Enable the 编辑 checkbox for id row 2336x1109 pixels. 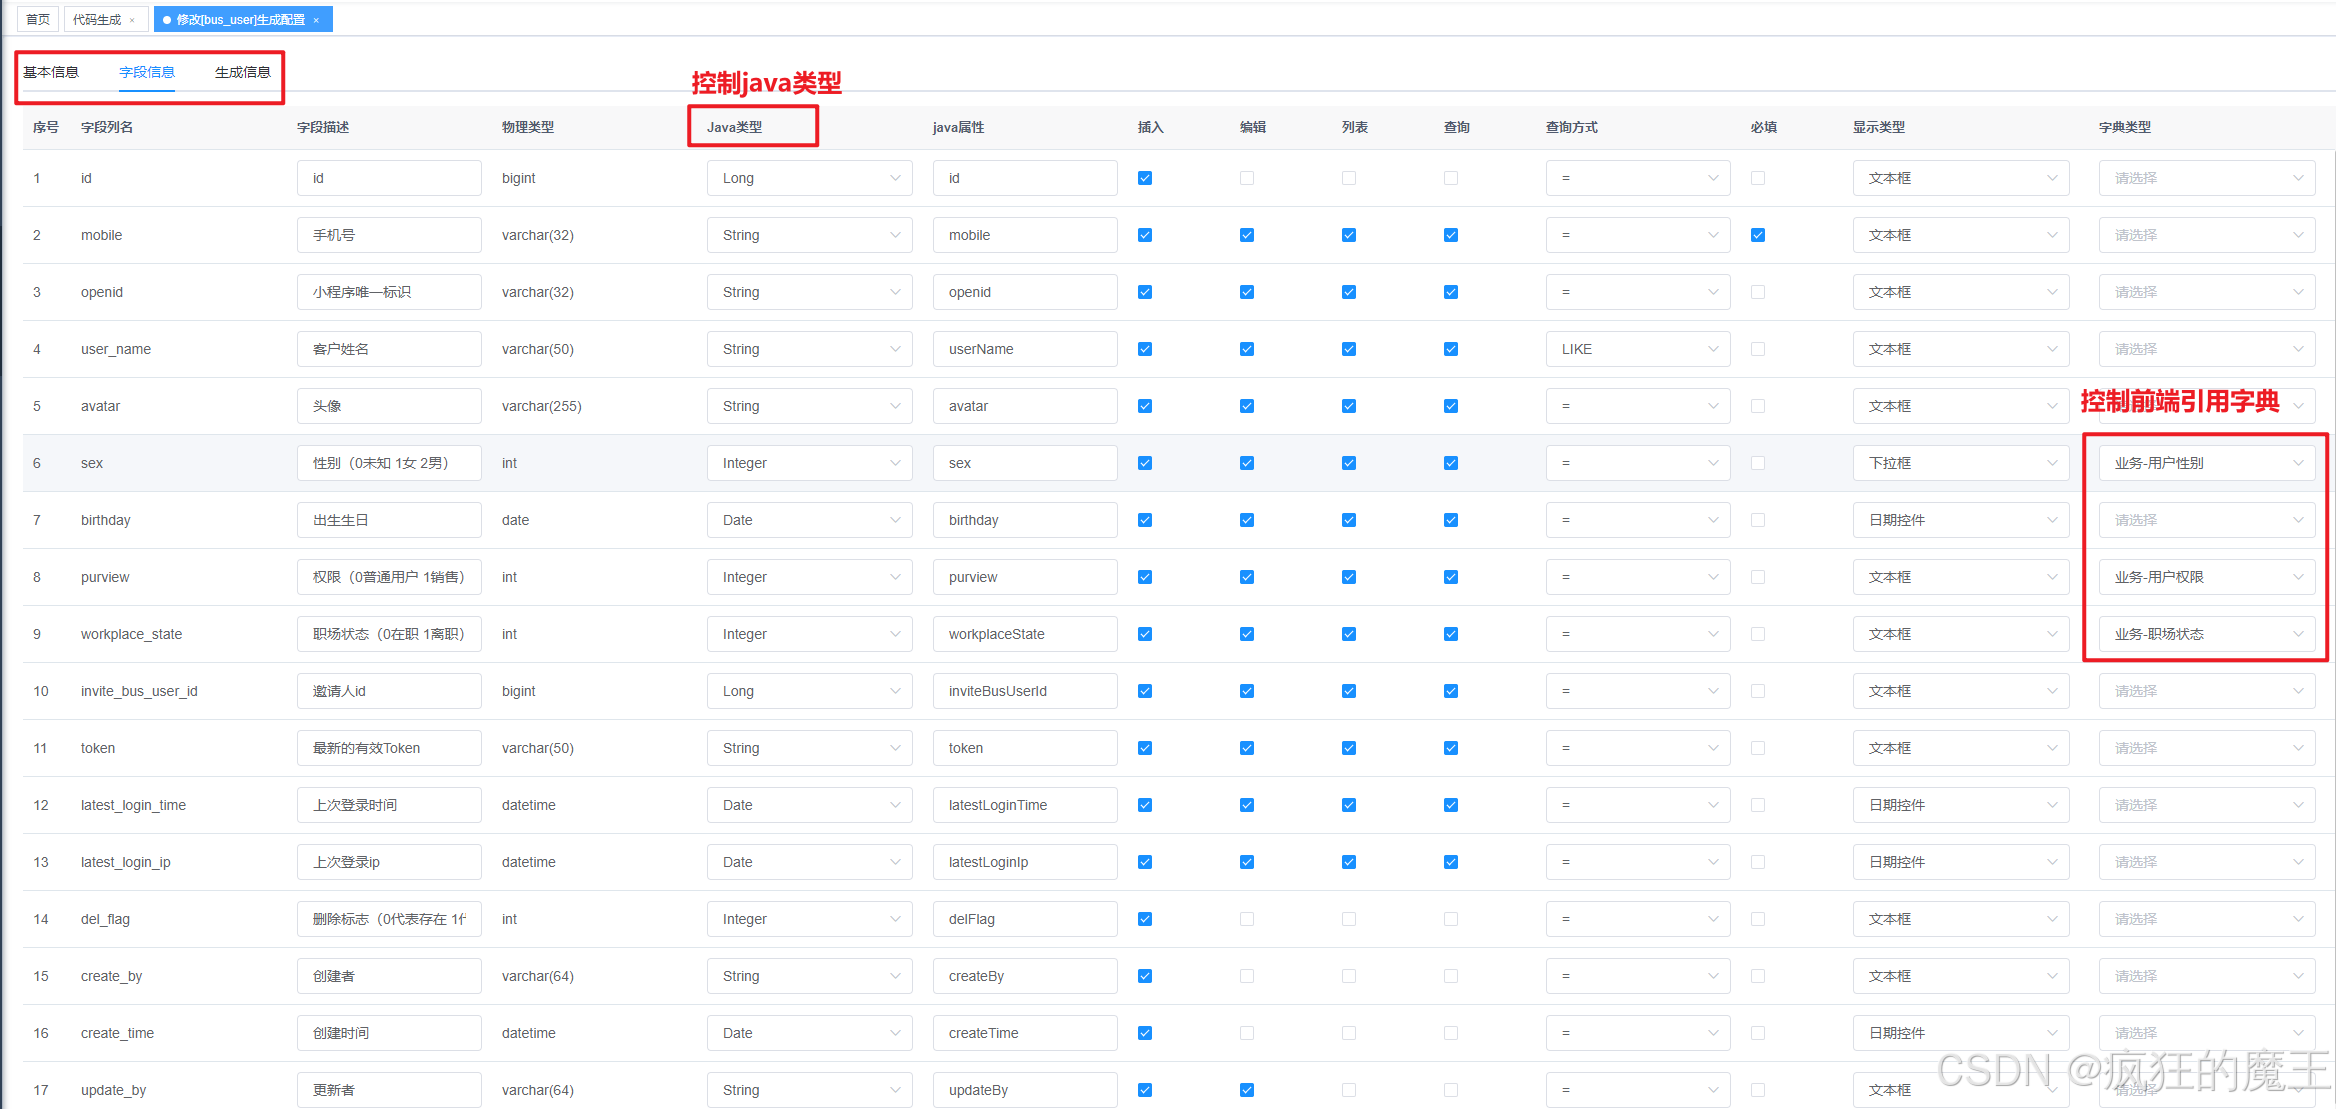pos(1247,178)
